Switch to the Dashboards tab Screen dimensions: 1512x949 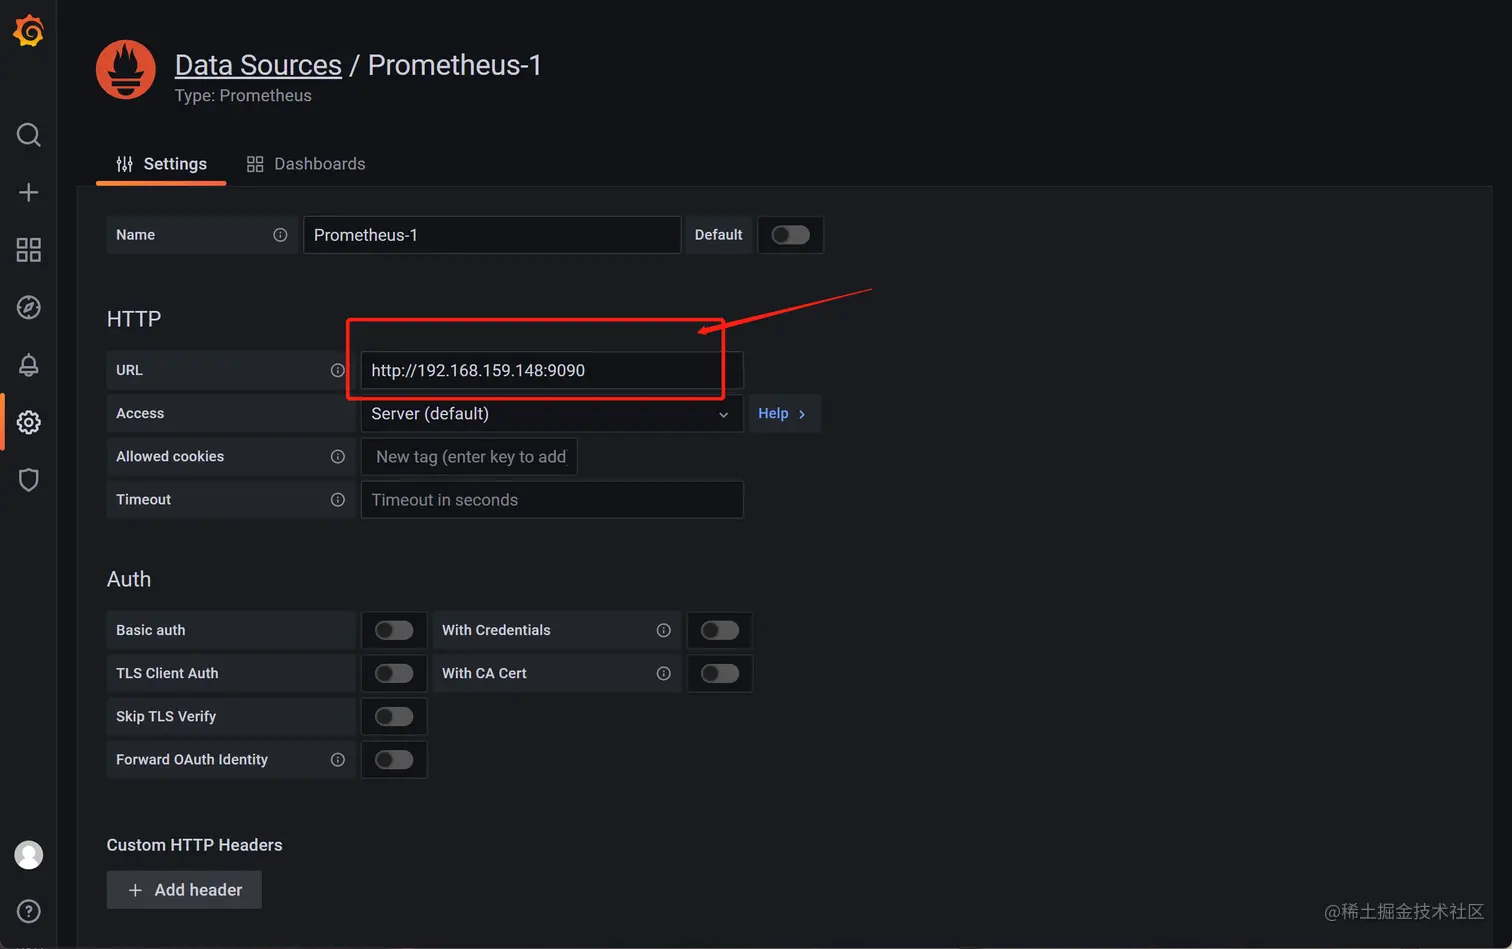click(306, 164)
